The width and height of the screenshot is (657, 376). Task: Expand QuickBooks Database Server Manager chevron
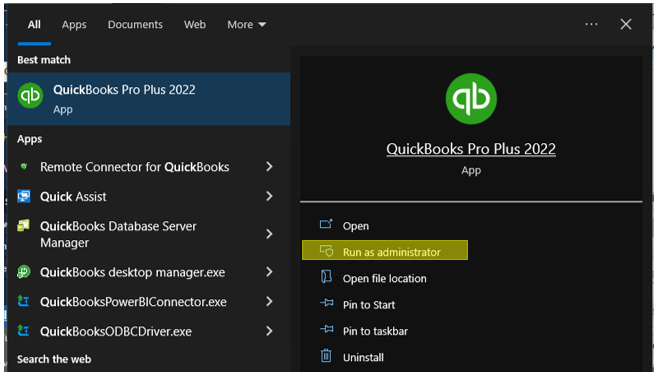click(x=269, y=234)
